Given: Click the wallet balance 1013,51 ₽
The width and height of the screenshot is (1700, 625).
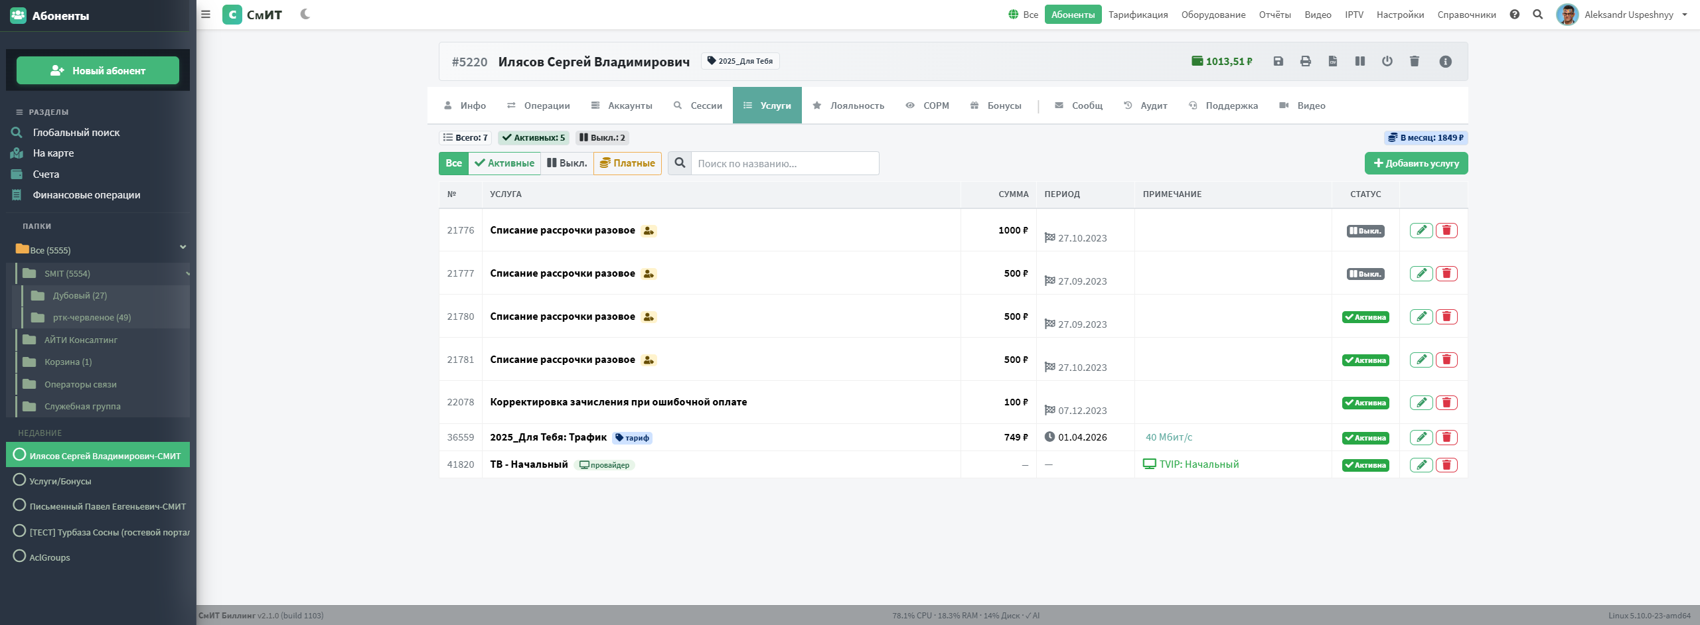Looking at the screenshot, I should [1221, 61].
